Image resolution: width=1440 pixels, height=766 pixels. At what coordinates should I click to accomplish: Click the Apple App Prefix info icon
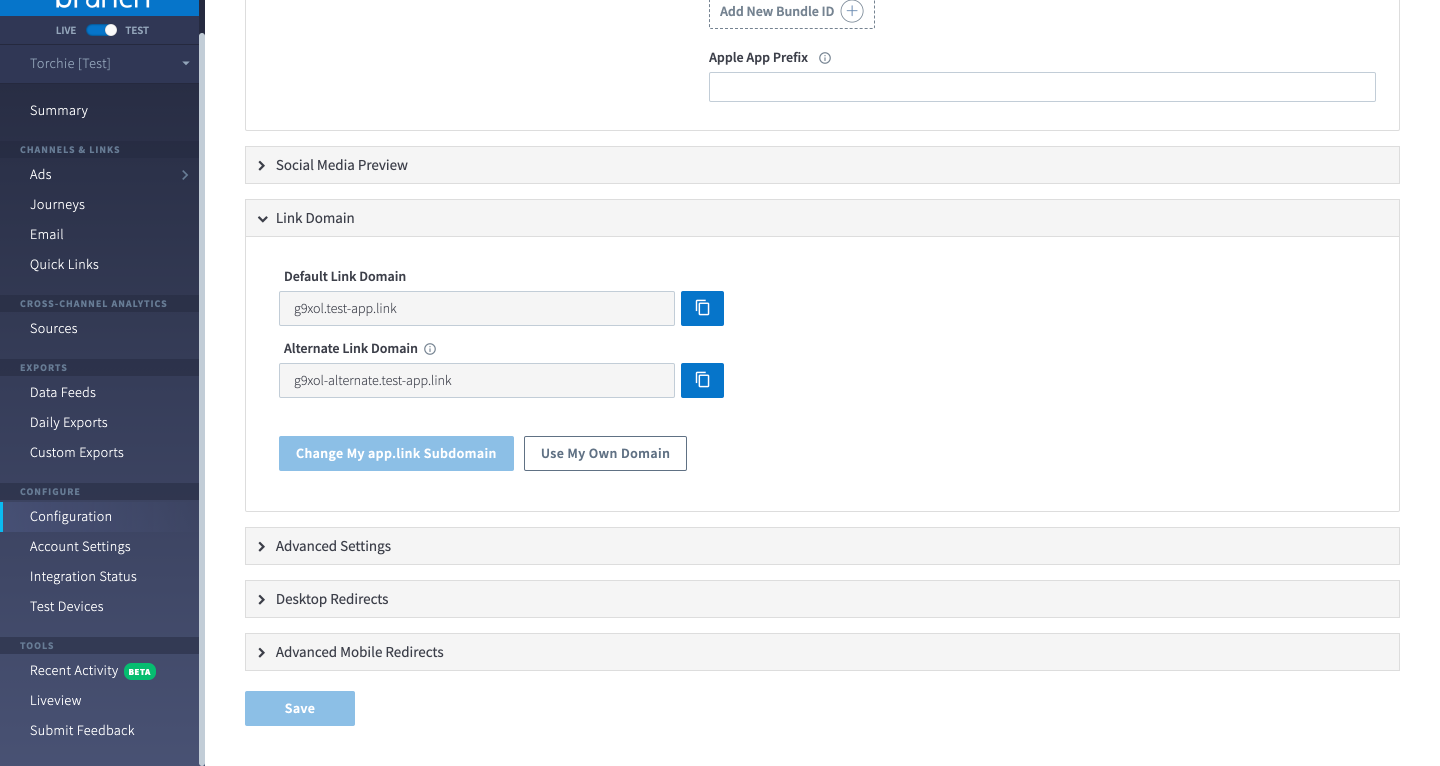click(x=825, y=58)
